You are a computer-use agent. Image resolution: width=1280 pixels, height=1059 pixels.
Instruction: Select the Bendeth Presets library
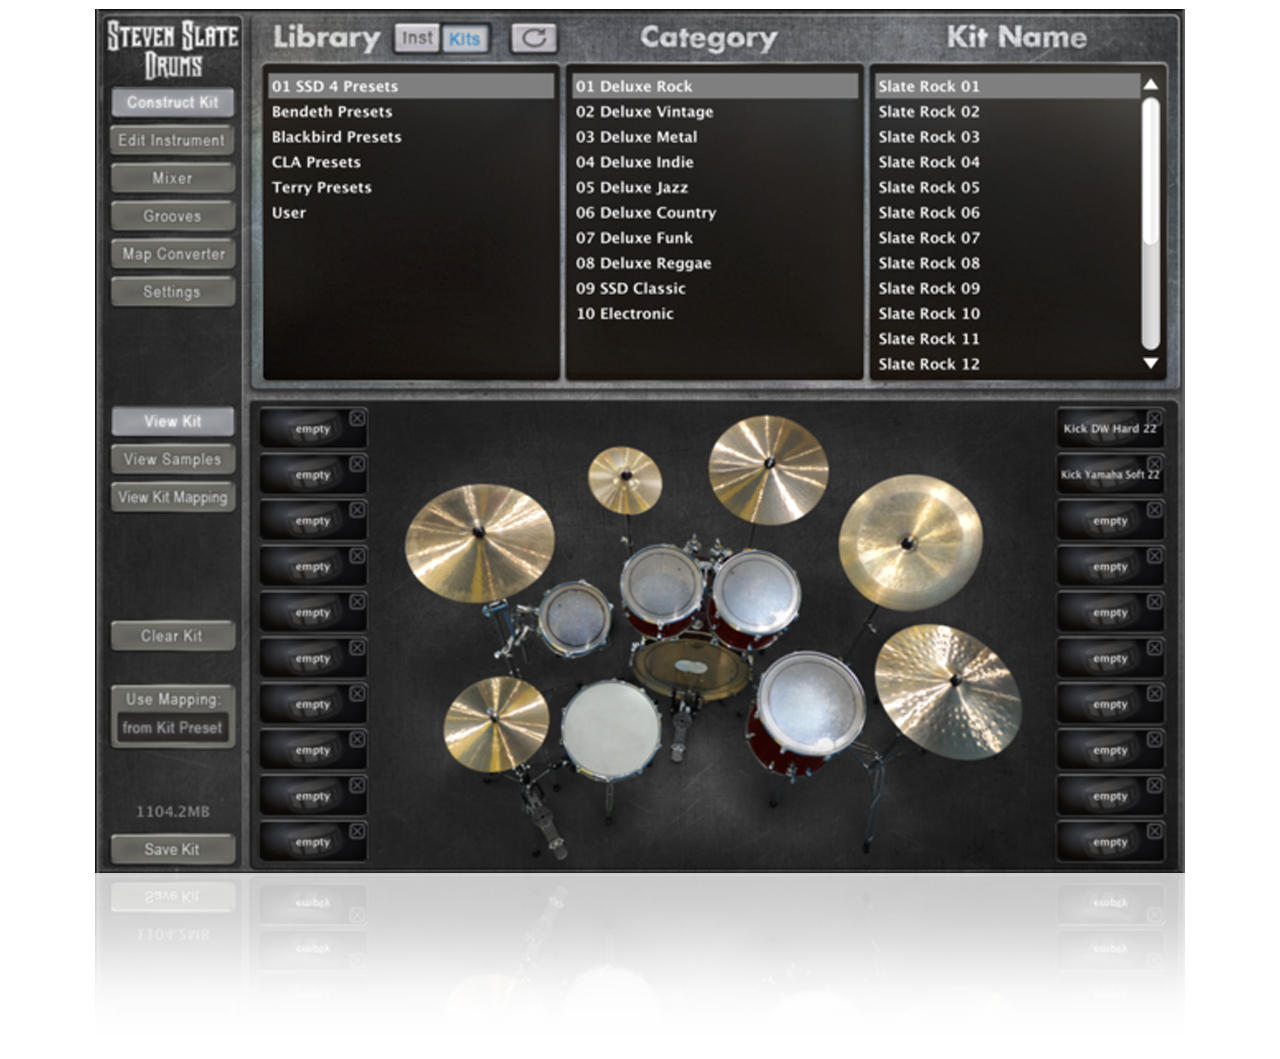click(x=410, y=111)
